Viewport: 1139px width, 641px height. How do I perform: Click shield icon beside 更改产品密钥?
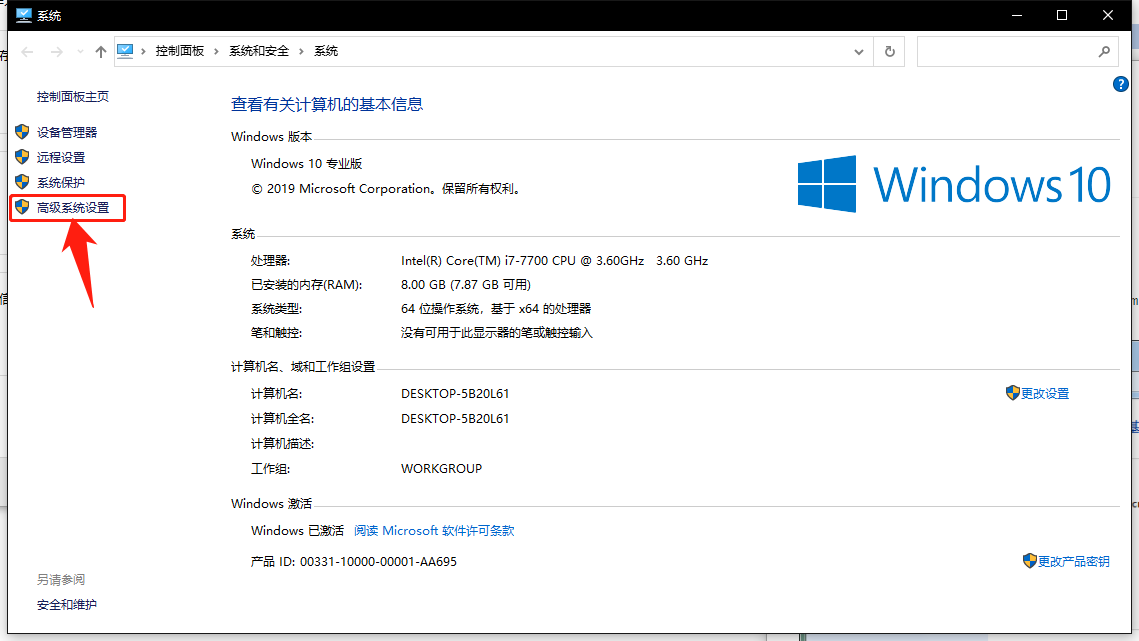(x=1029, y=561)
